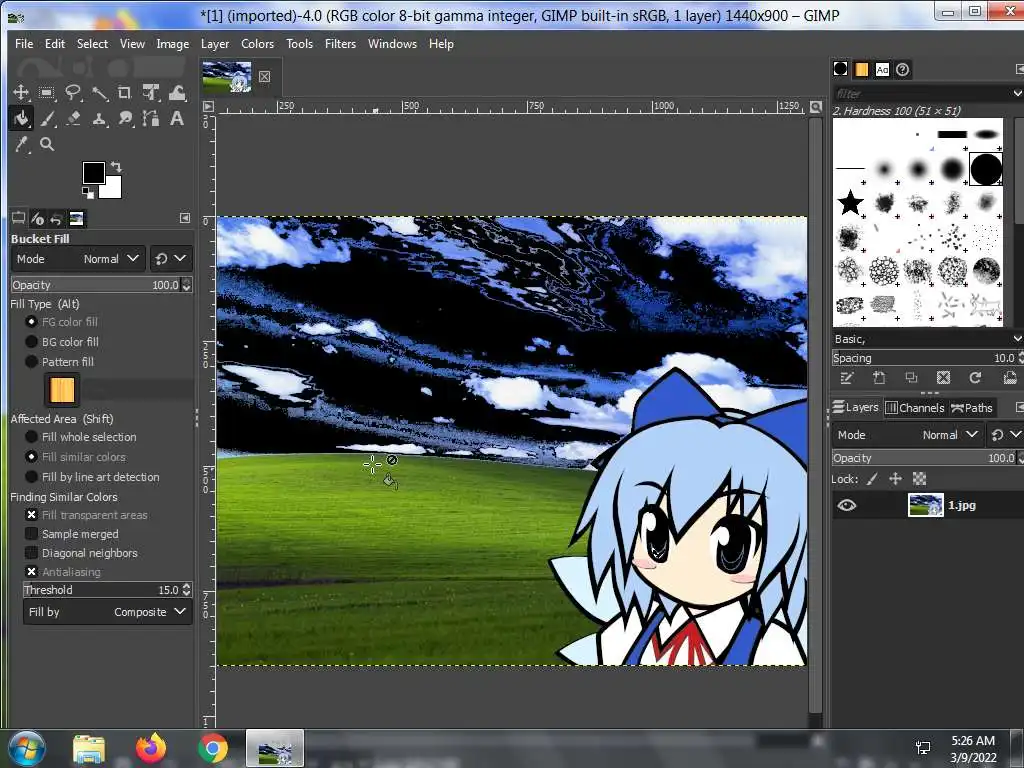Select the Paths tool
The height and width of the screenshot is (768, 1024).
151,119
